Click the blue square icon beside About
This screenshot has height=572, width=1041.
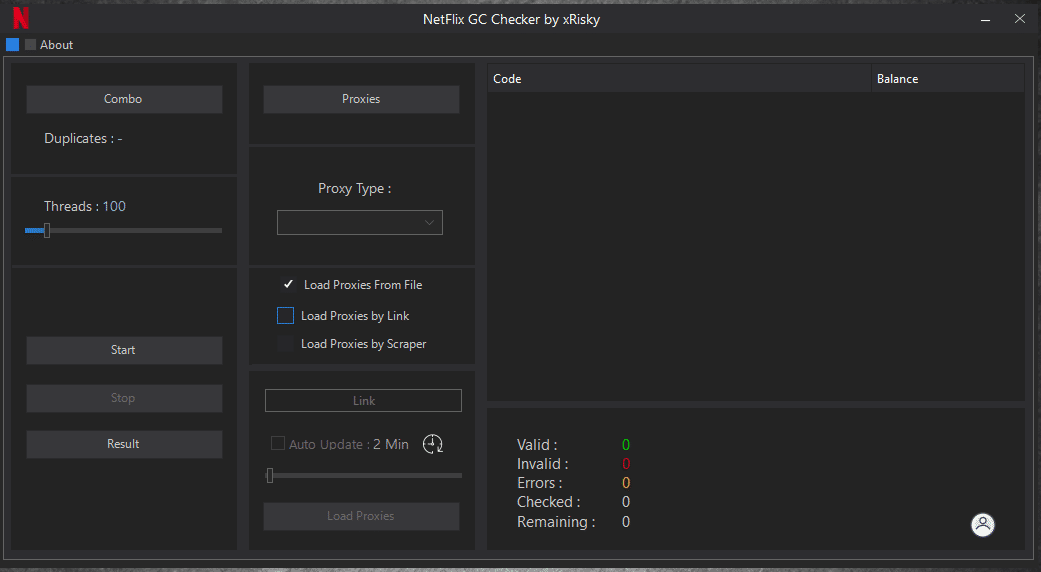click(x=12, y=45)
